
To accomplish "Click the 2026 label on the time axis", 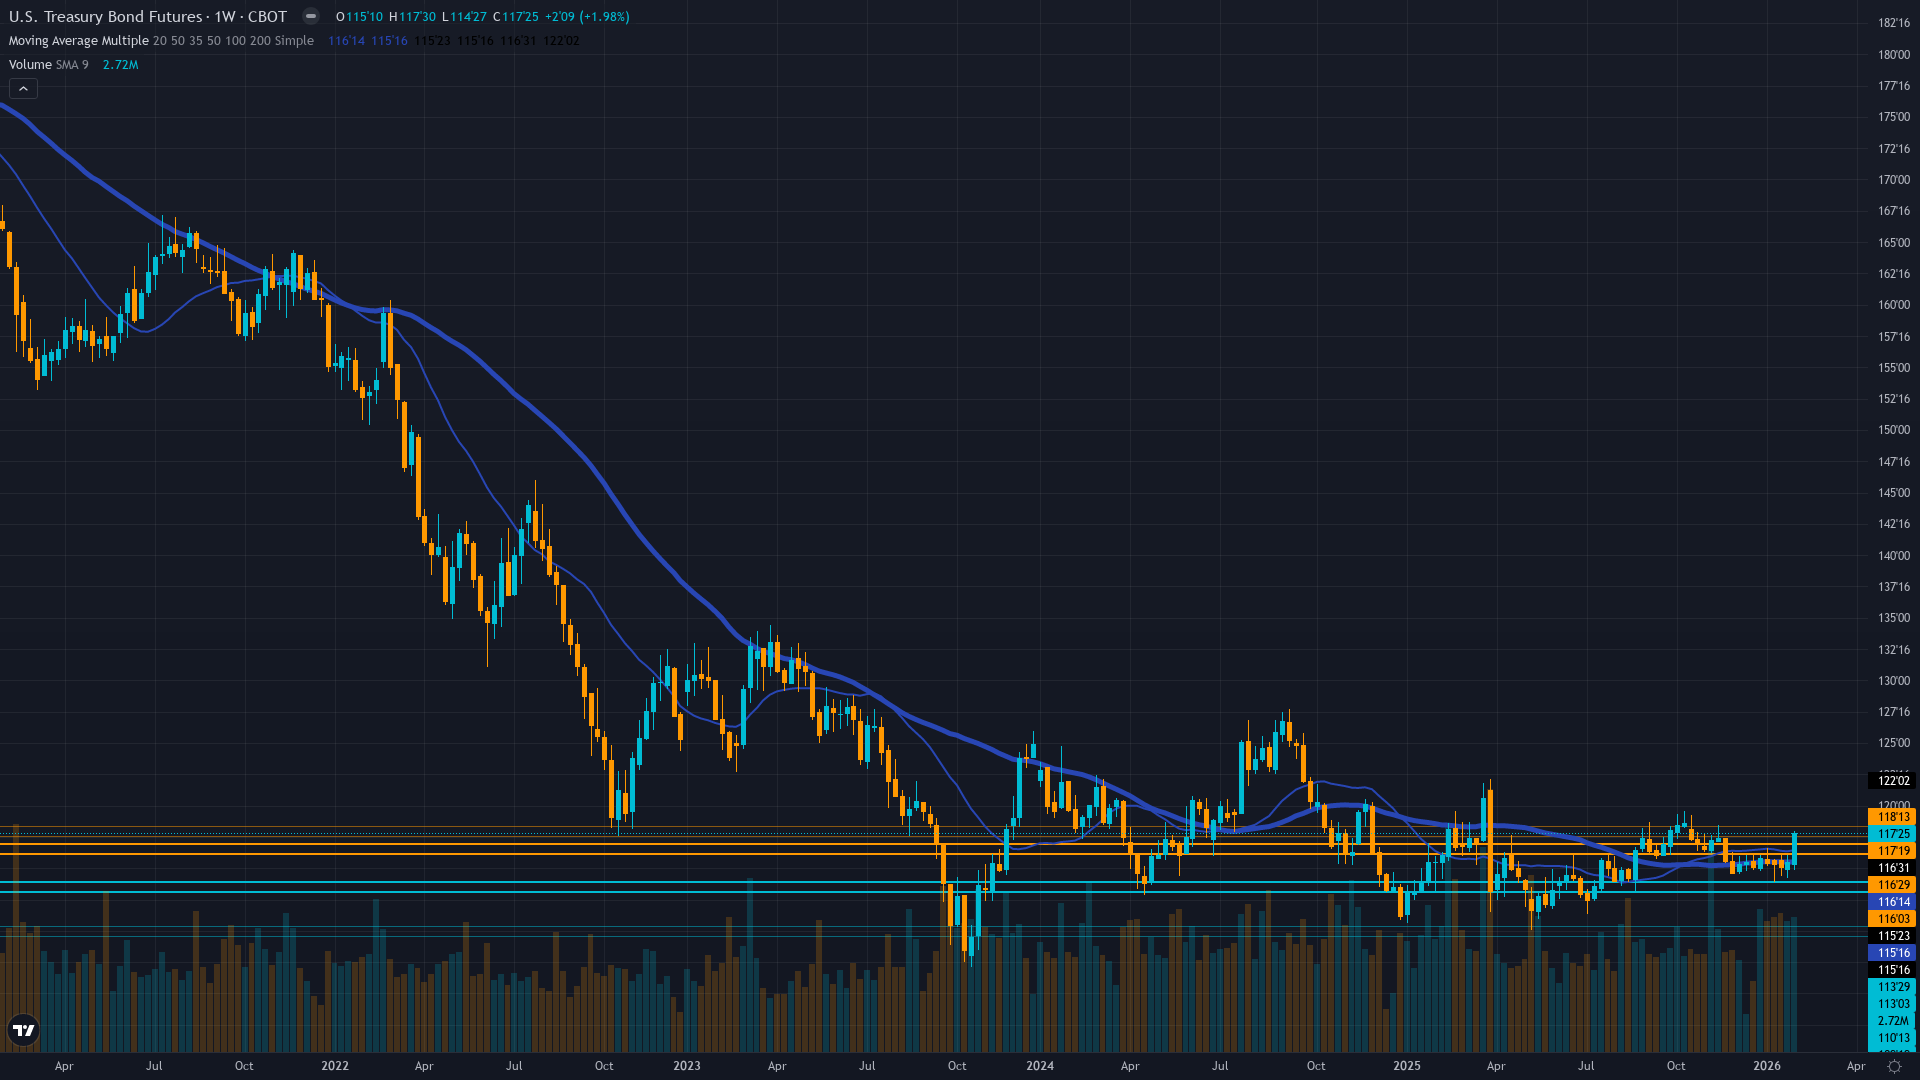I will [1767, 1066].
